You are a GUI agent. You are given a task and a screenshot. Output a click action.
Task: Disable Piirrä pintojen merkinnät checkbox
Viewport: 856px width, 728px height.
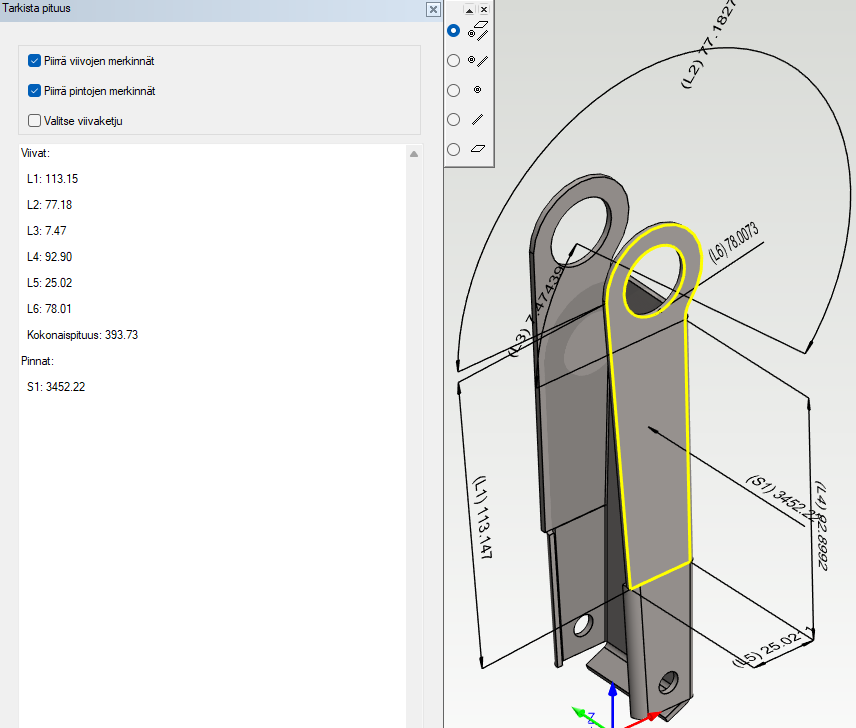click(35, 91)
